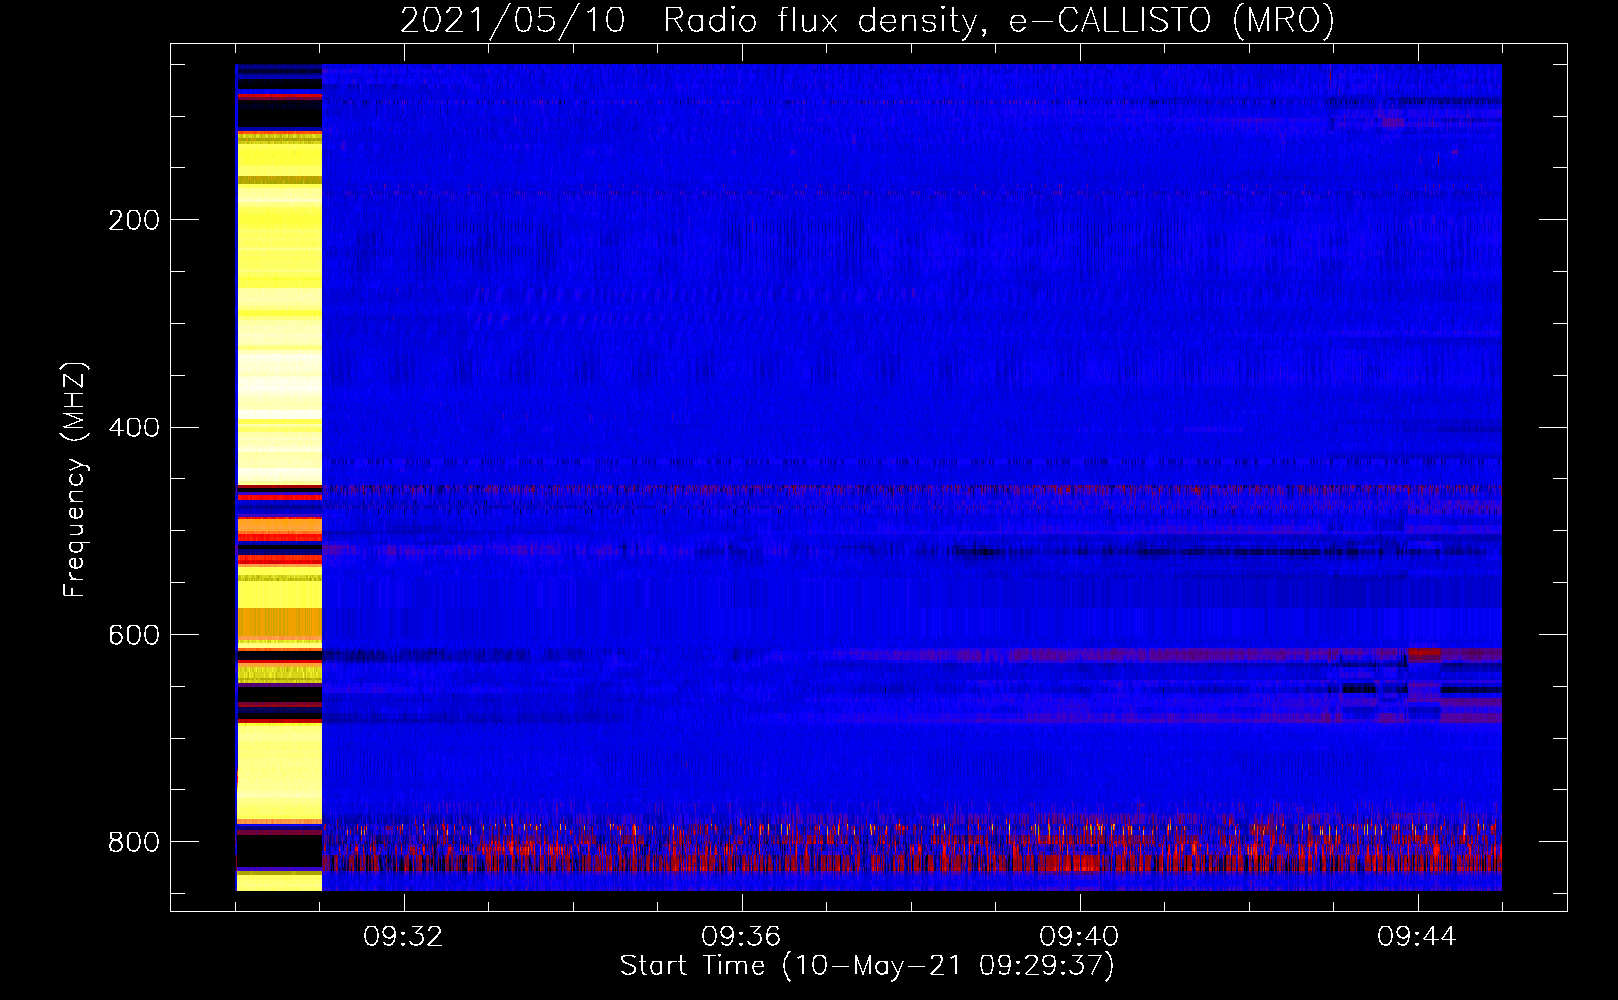Click the 400 MHz frequency tick label
Screen dimensions: 1618x1000
coord(134,428)
